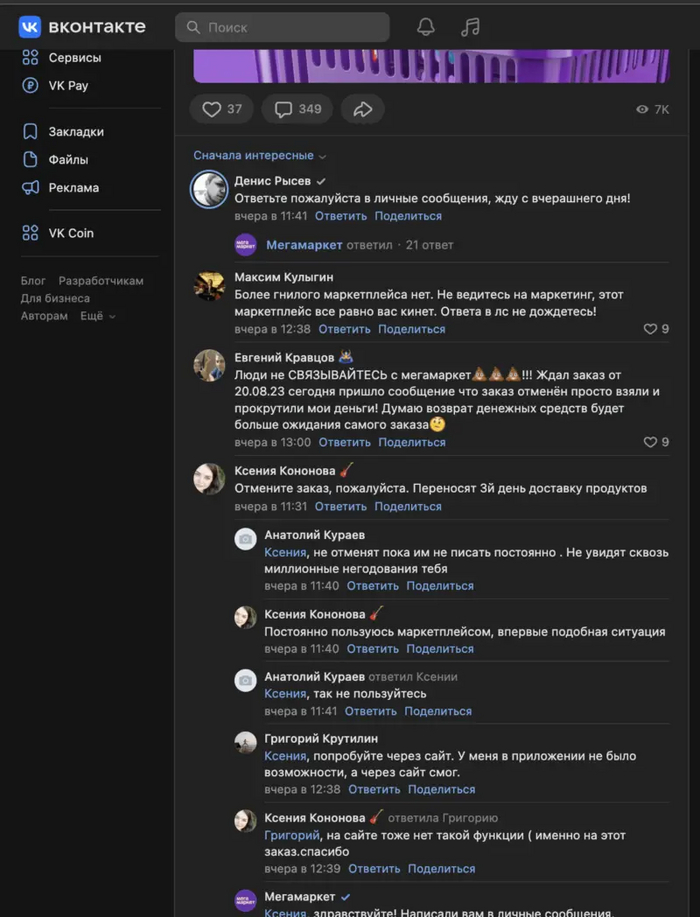This screenshot has height=917, width=700.
Task: Click the share arrow button
Action: click(362, 109)
